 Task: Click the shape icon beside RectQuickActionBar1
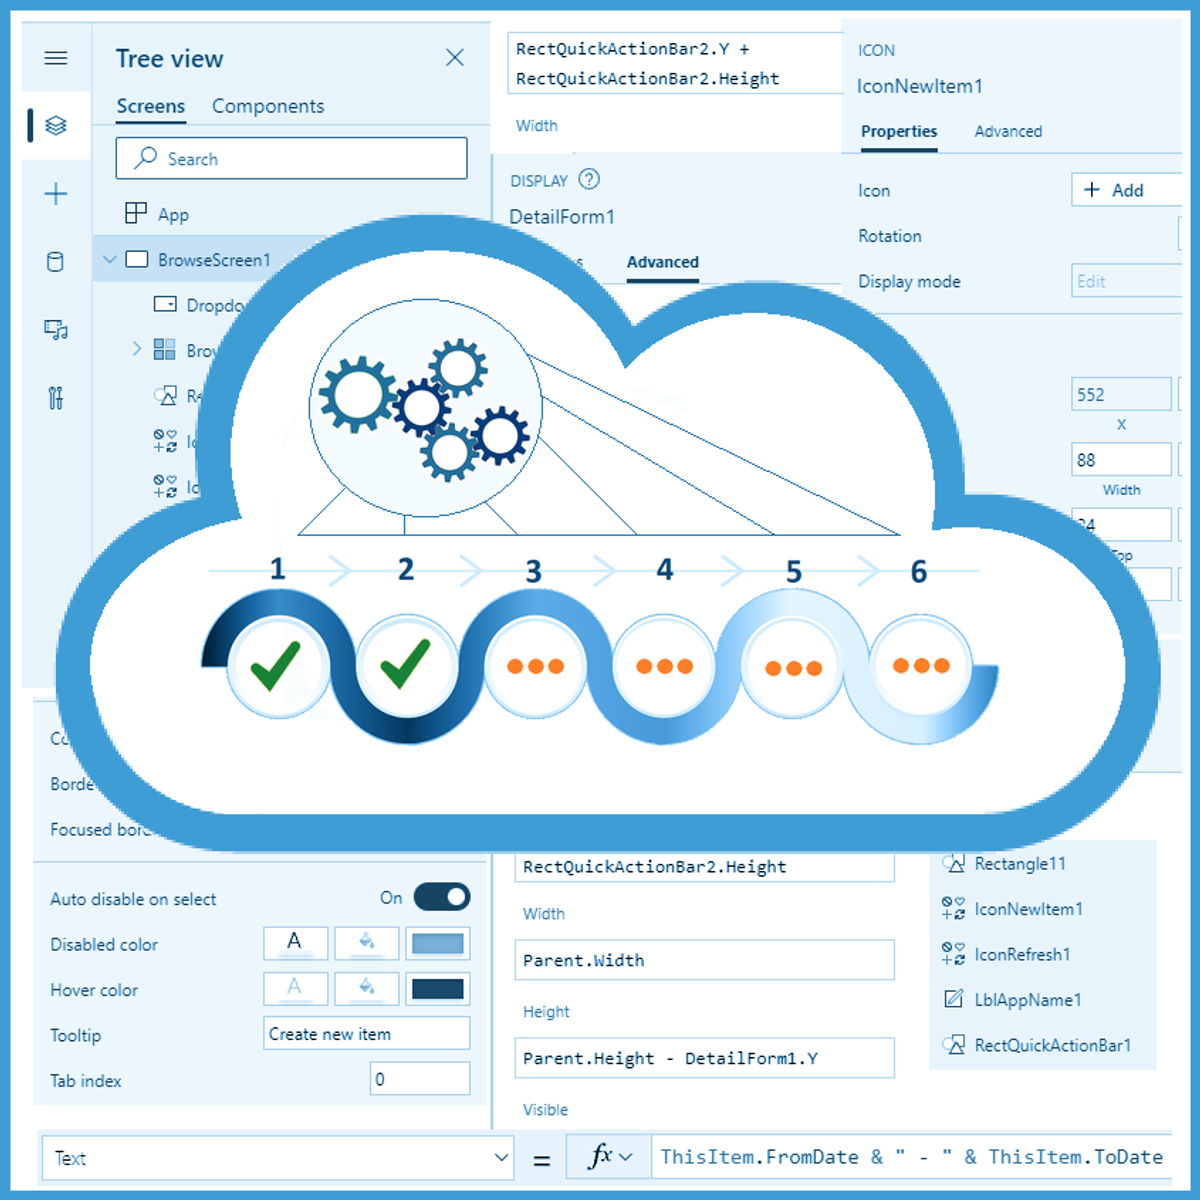(953, 1045)
